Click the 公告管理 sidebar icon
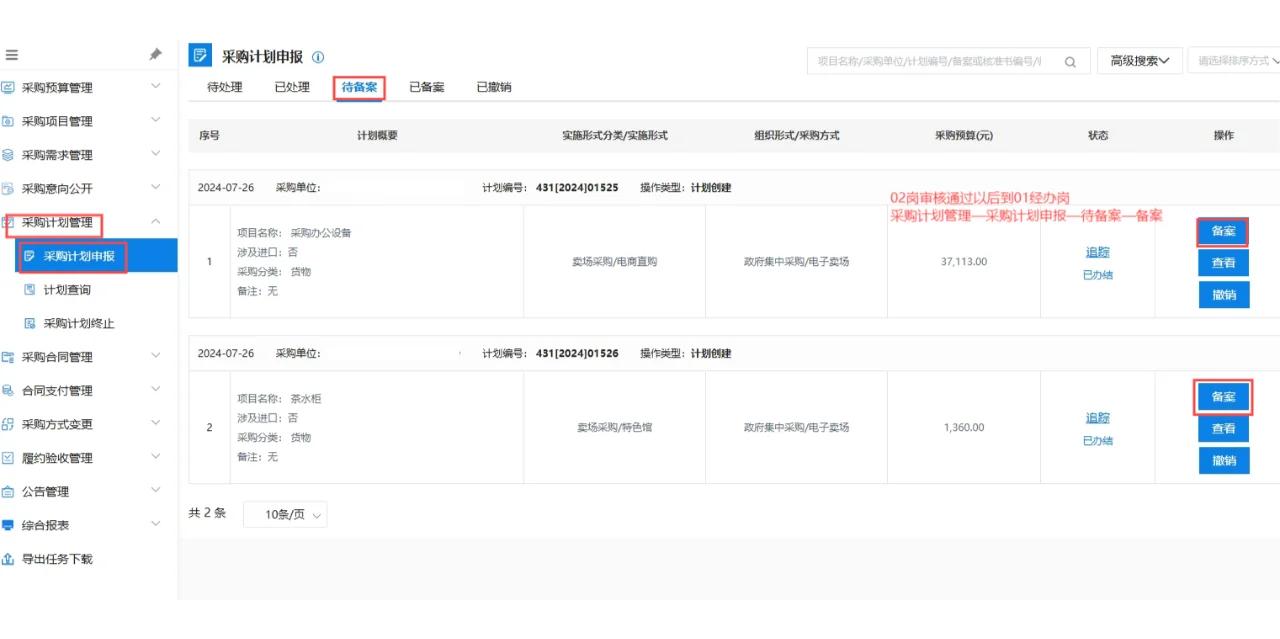The width and height of the screenshot is (1280, 639). tap(8, 492)
